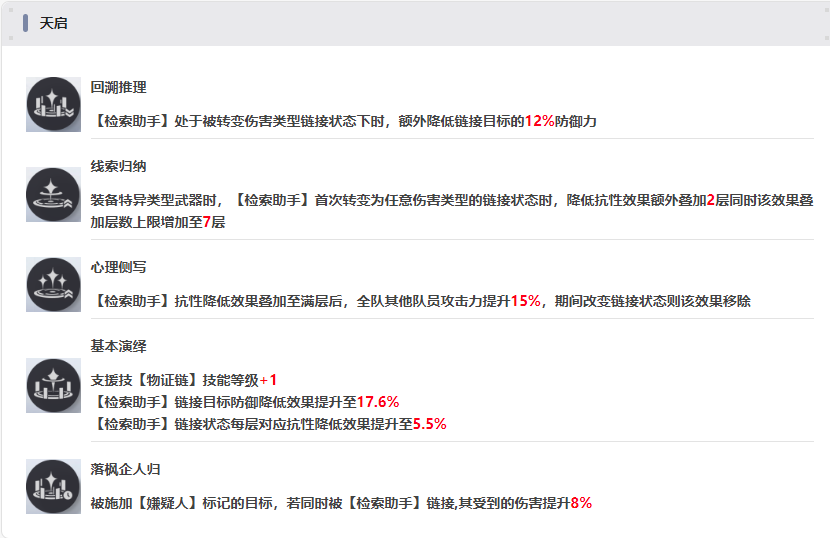Select the 落枫企人归 title text
The image size is (830, 538).
pyautogui.click(x=125, y=469)
